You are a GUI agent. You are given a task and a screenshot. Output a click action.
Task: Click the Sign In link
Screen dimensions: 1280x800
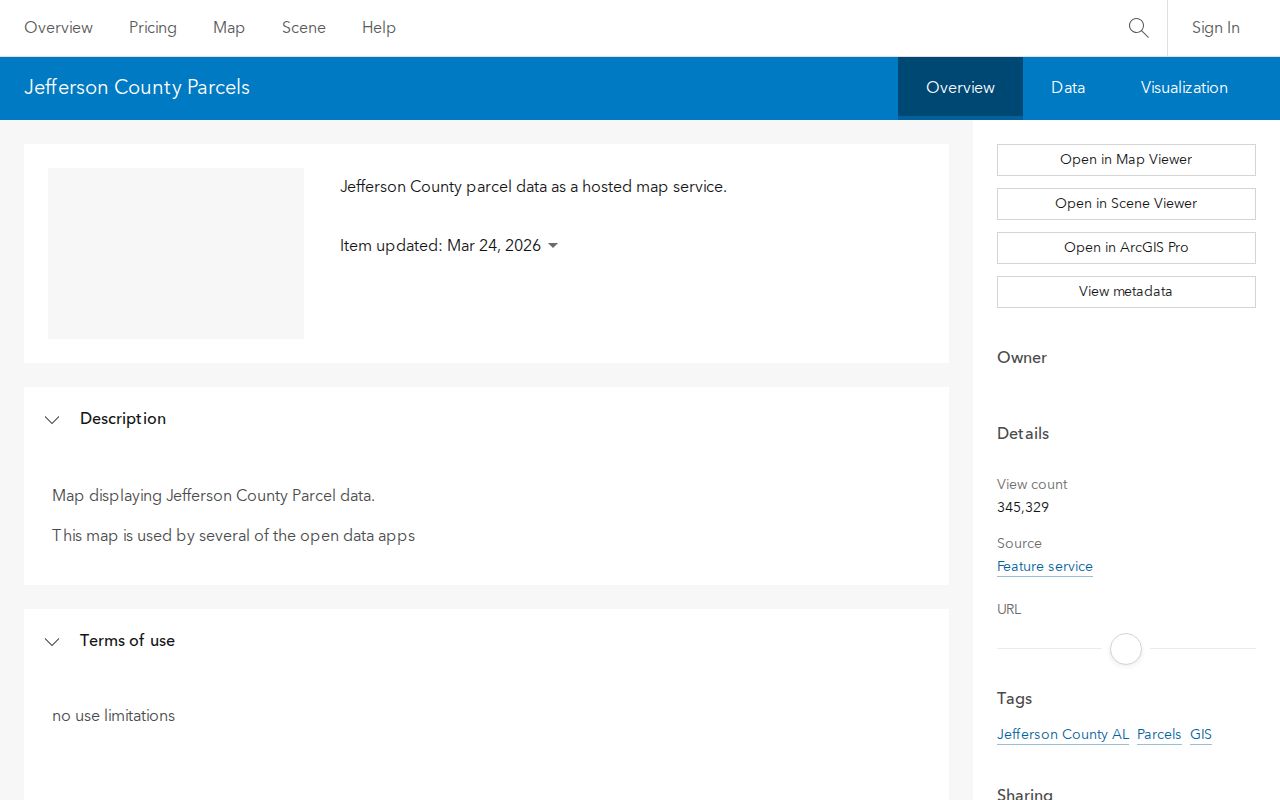pos(1215,28)
